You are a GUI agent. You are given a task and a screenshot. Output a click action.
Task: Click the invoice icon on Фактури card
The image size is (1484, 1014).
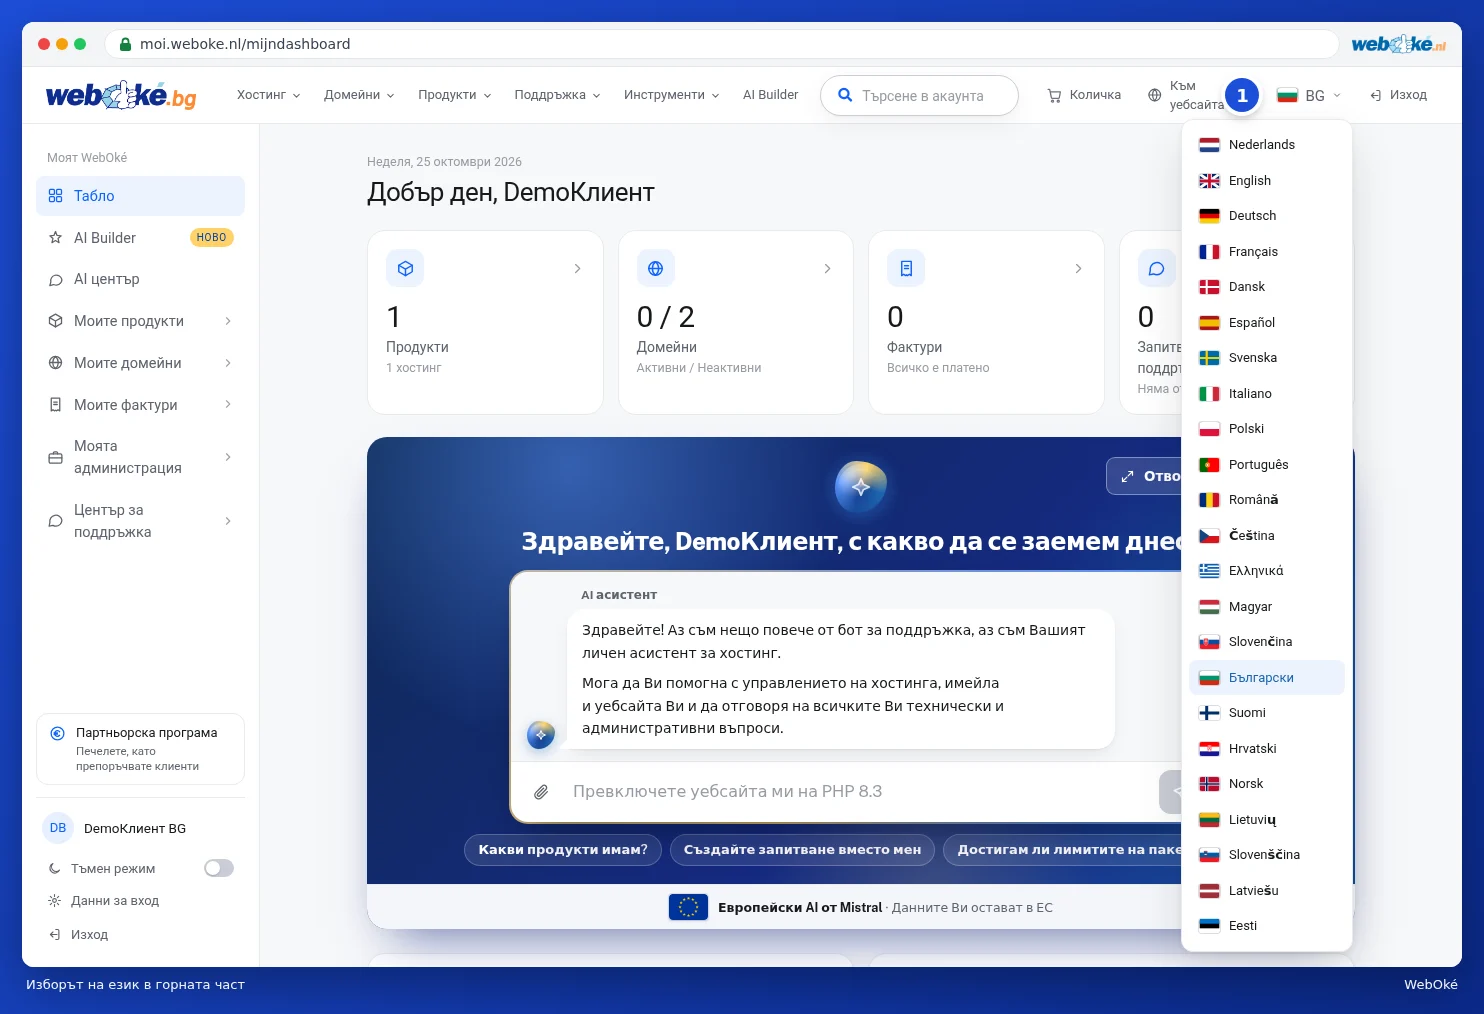pyautogui.click(x=906, y=268)
